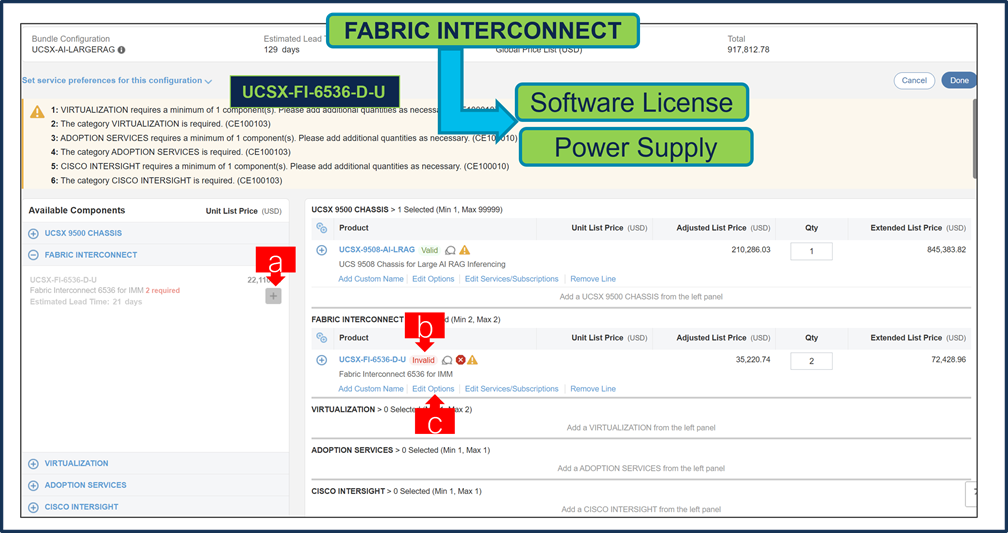
Task: Click comment icon on UCSX-9508-AI-LRAG row
Action: coord(451,250)
